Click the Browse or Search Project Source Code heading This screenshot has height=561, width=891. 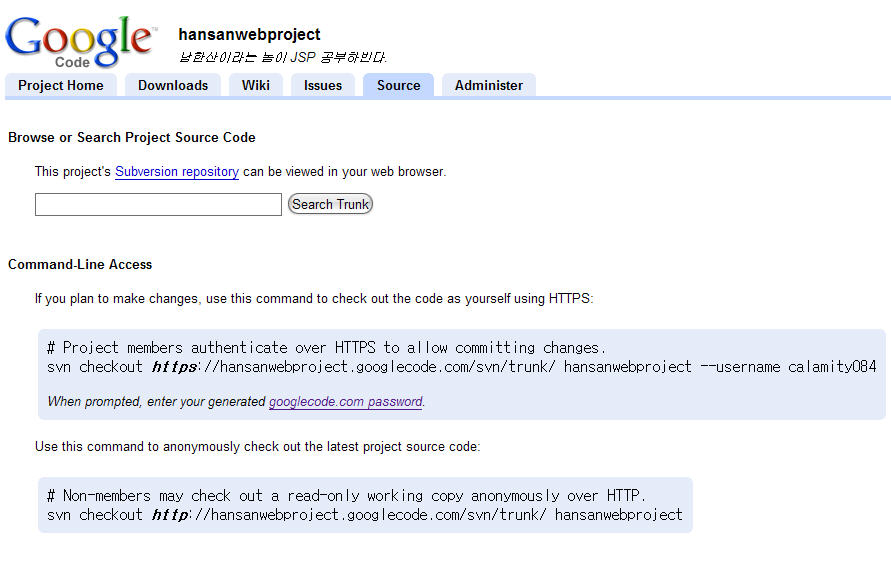(x=132, y=138)
